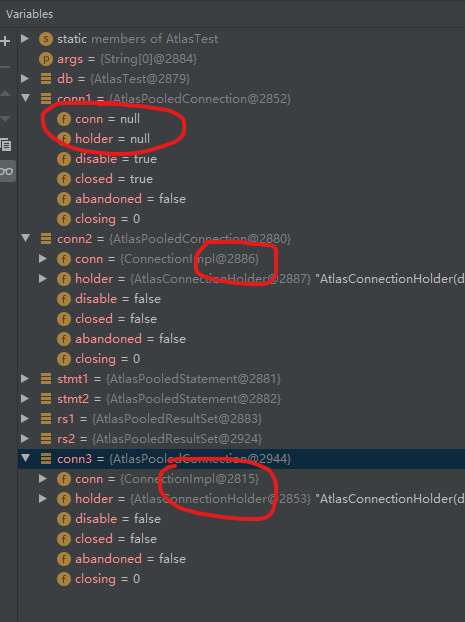The image size is (465, 622).
Task: Click the move watch down arrow
Action: click(5, 119)
